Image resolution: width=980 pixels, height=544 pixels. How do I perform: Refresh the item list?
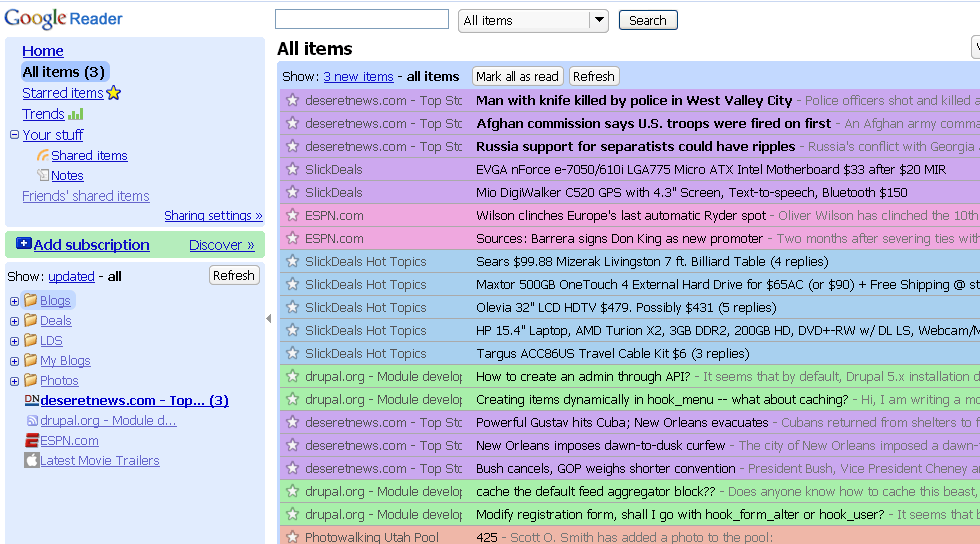coord(594,76)
